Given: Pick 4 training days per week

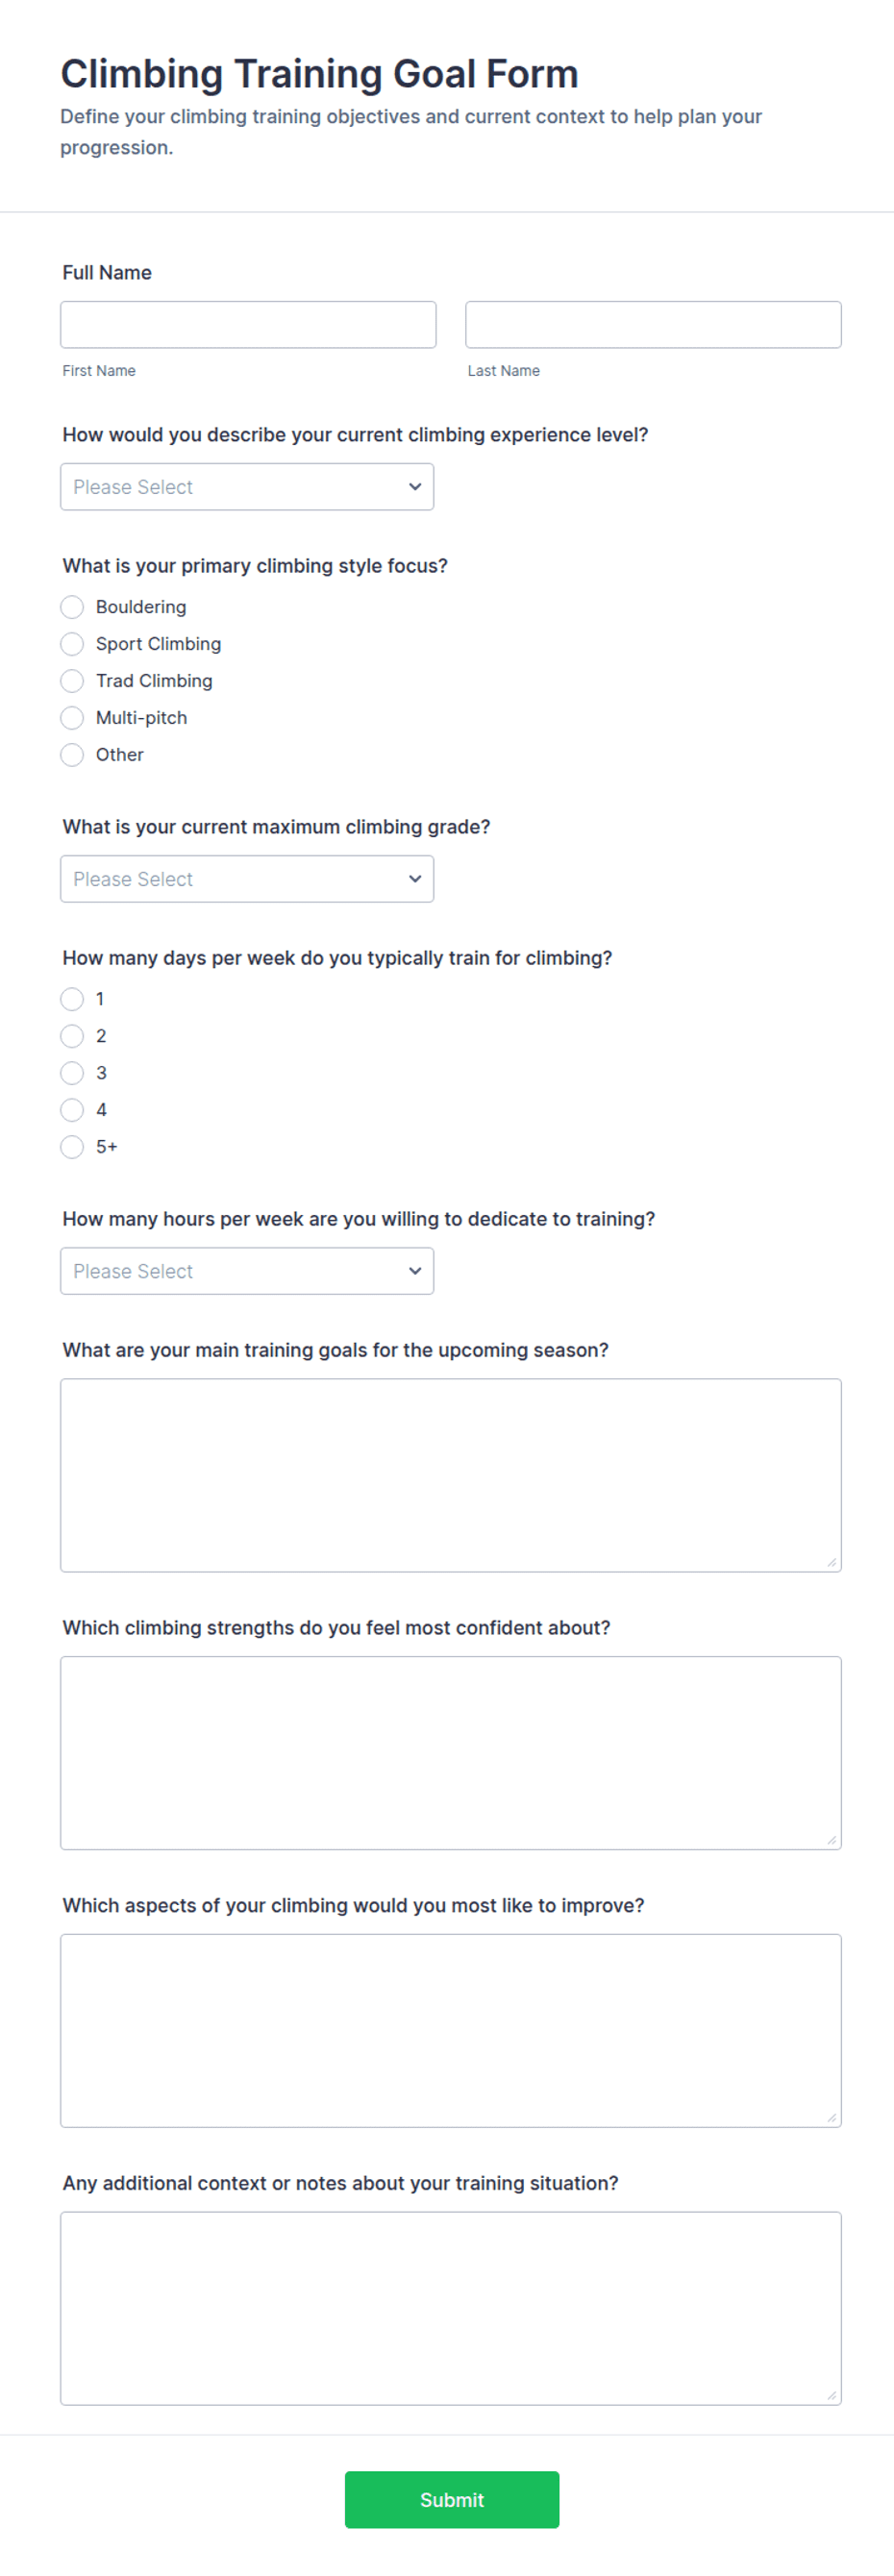Looking at the screenshot, I should 72,1110.
